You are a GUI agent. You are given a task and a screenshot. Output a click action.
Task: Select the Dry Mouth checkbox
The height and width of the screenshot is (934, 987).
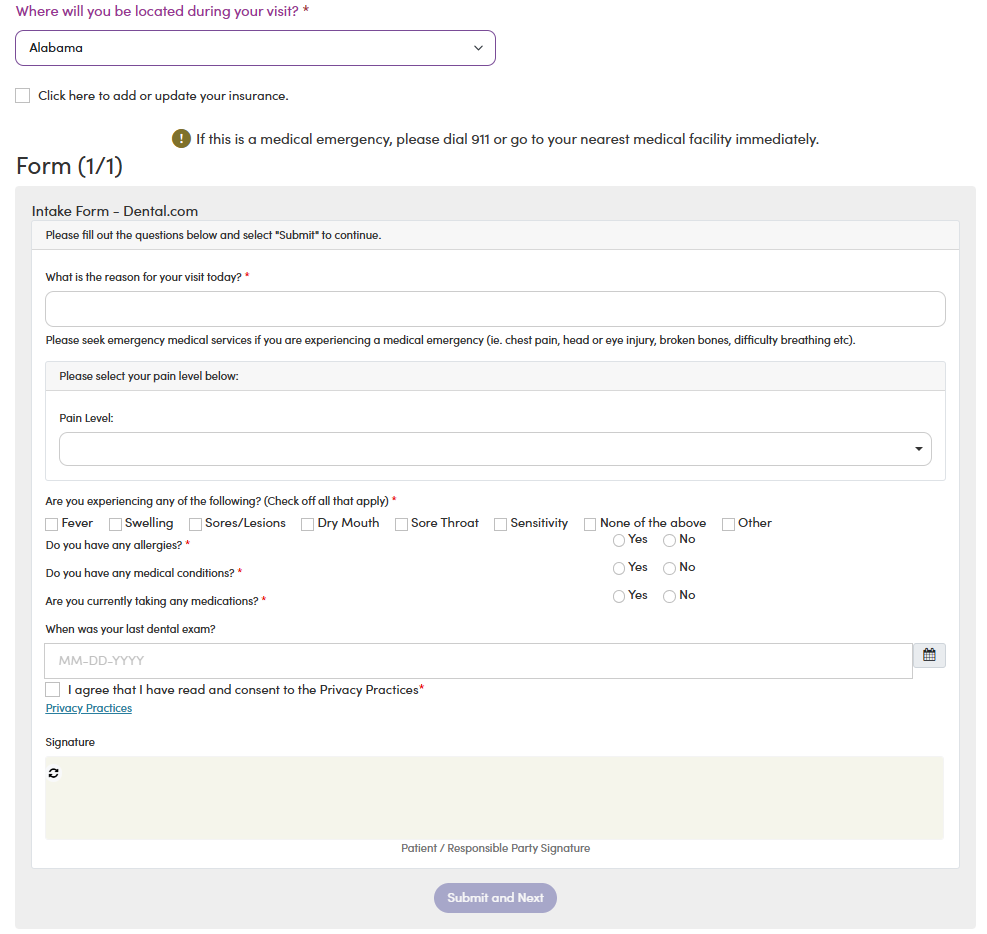click(x=308, y=524)
